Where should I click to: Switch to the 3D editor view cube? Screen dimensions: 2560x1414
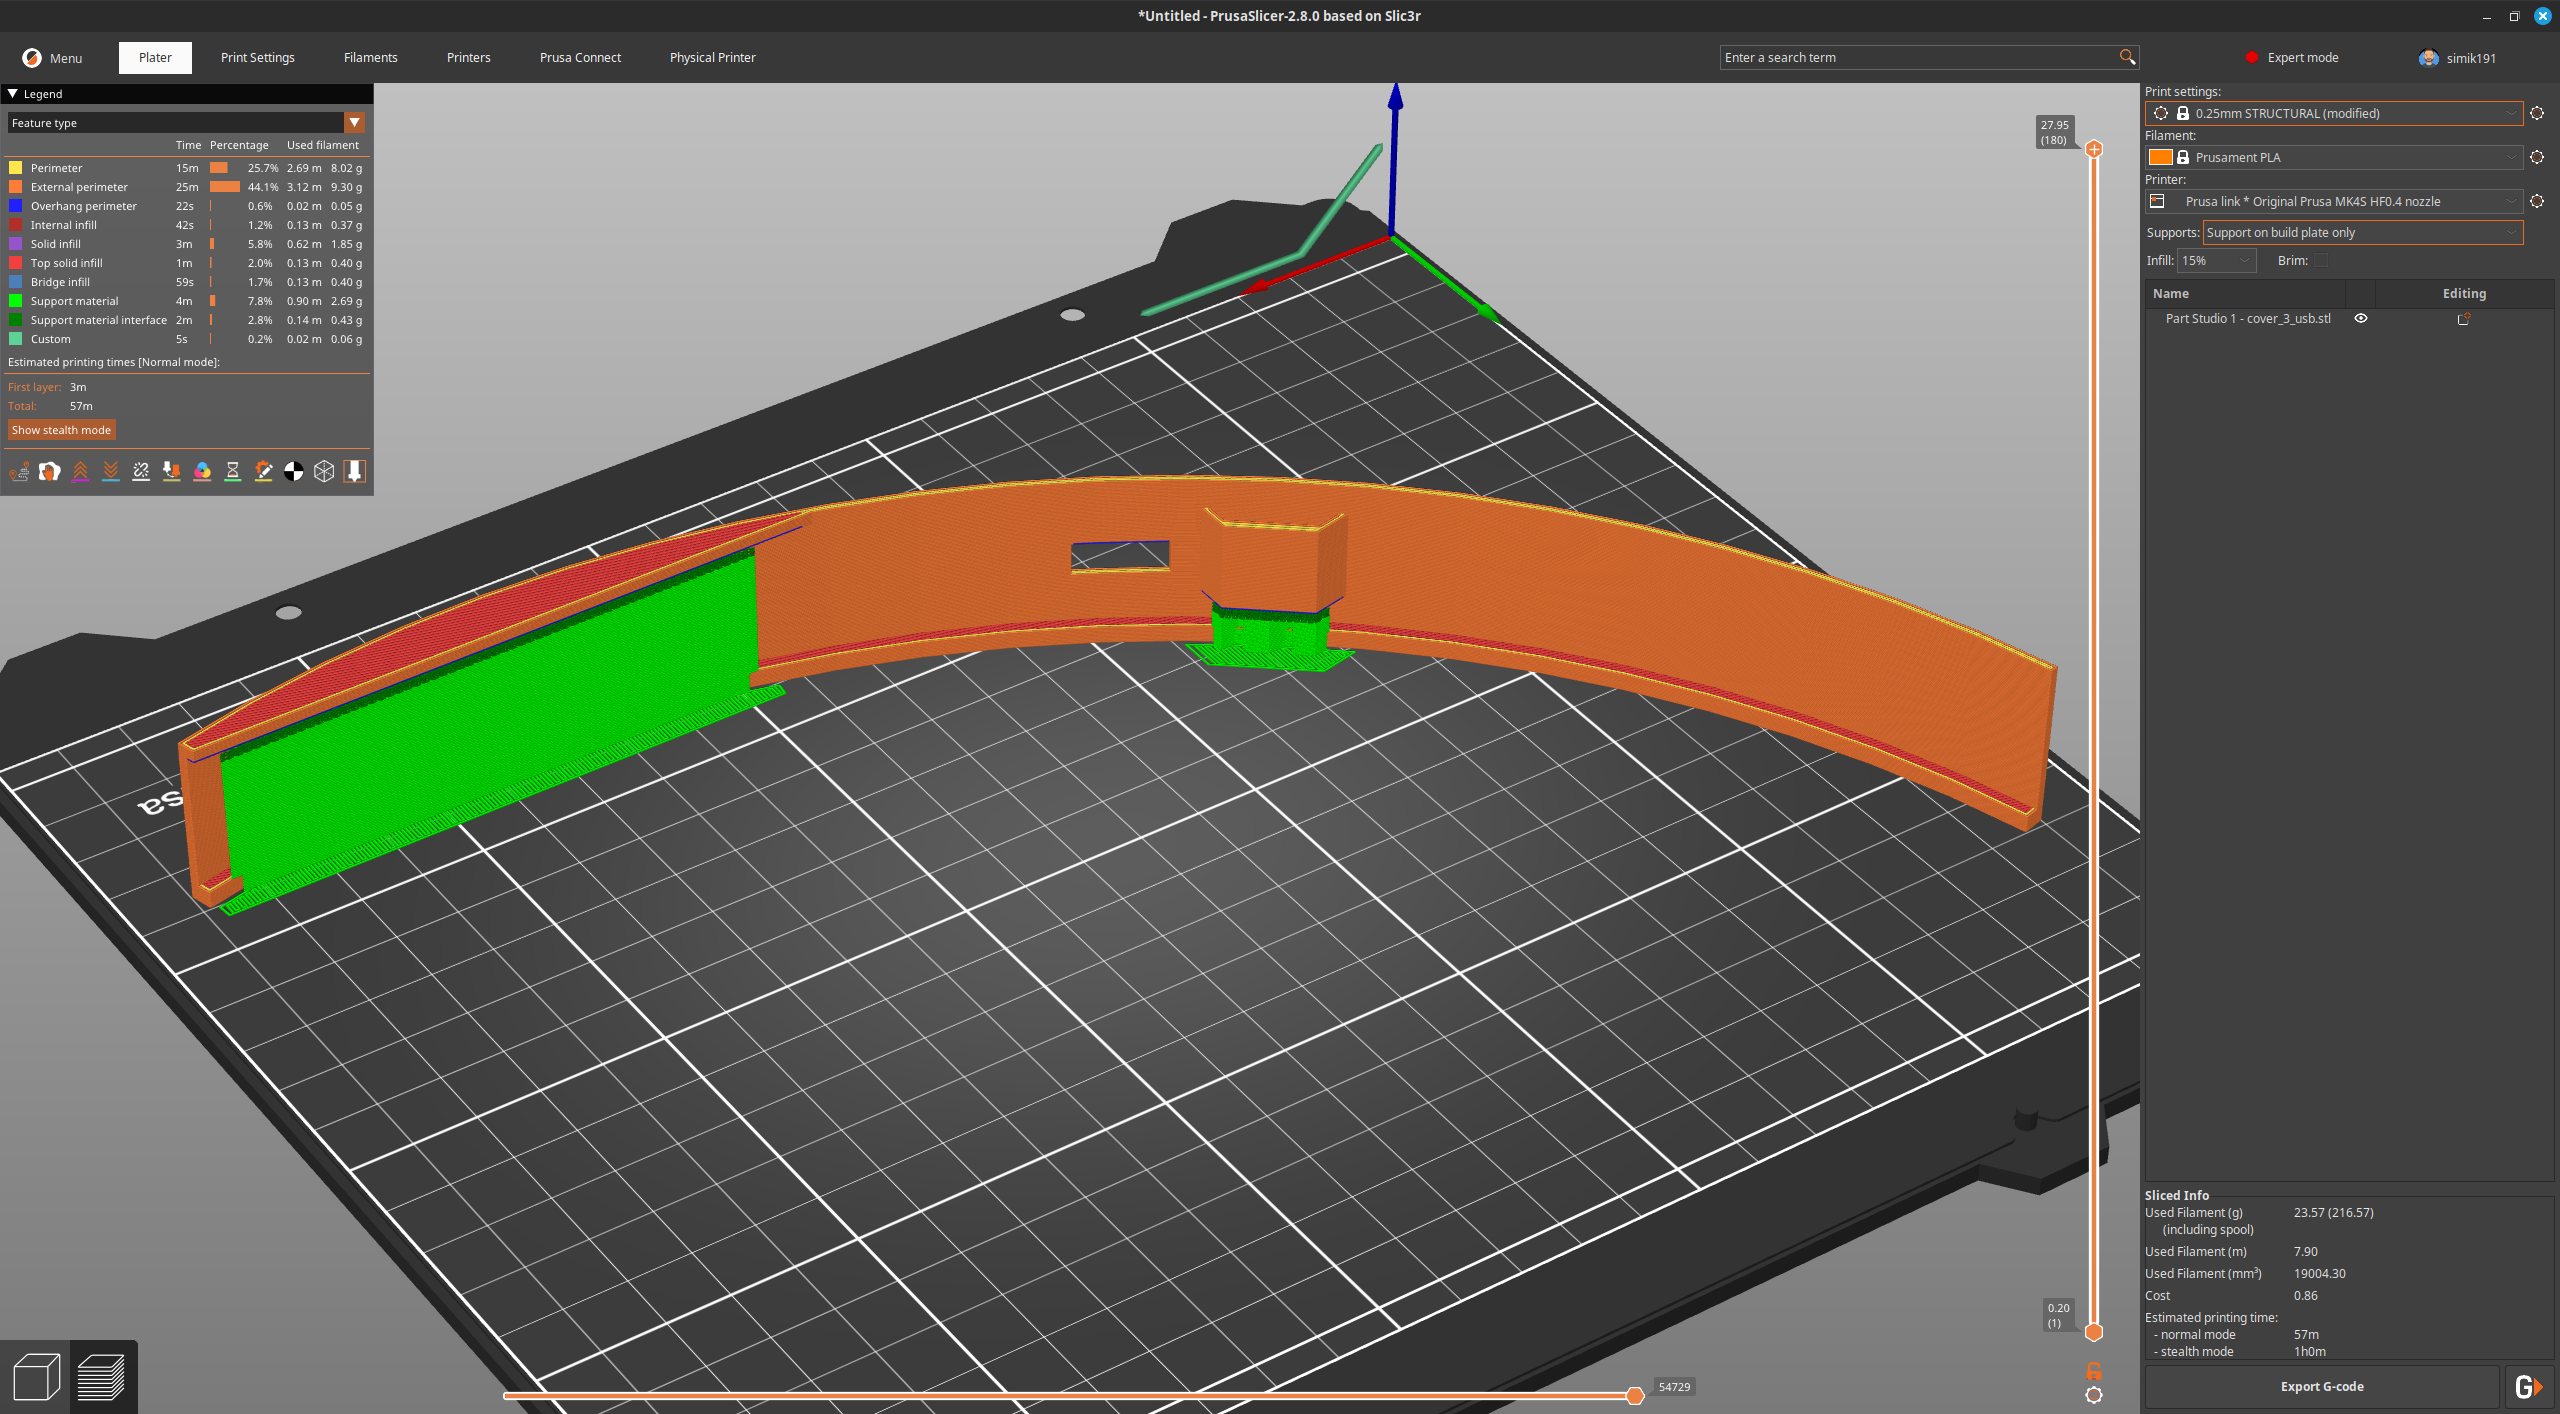tap(36, 1377)
